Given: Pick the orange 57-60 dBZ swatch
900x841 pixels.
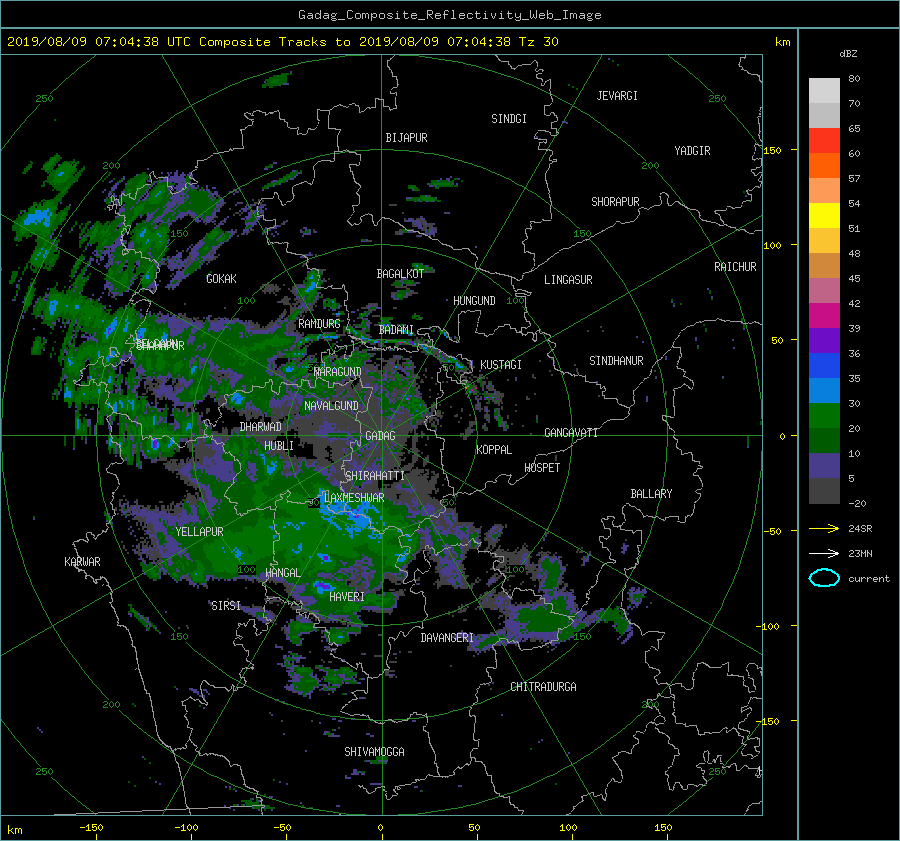Looking at the screenshot, I should [x=824, y=166].
